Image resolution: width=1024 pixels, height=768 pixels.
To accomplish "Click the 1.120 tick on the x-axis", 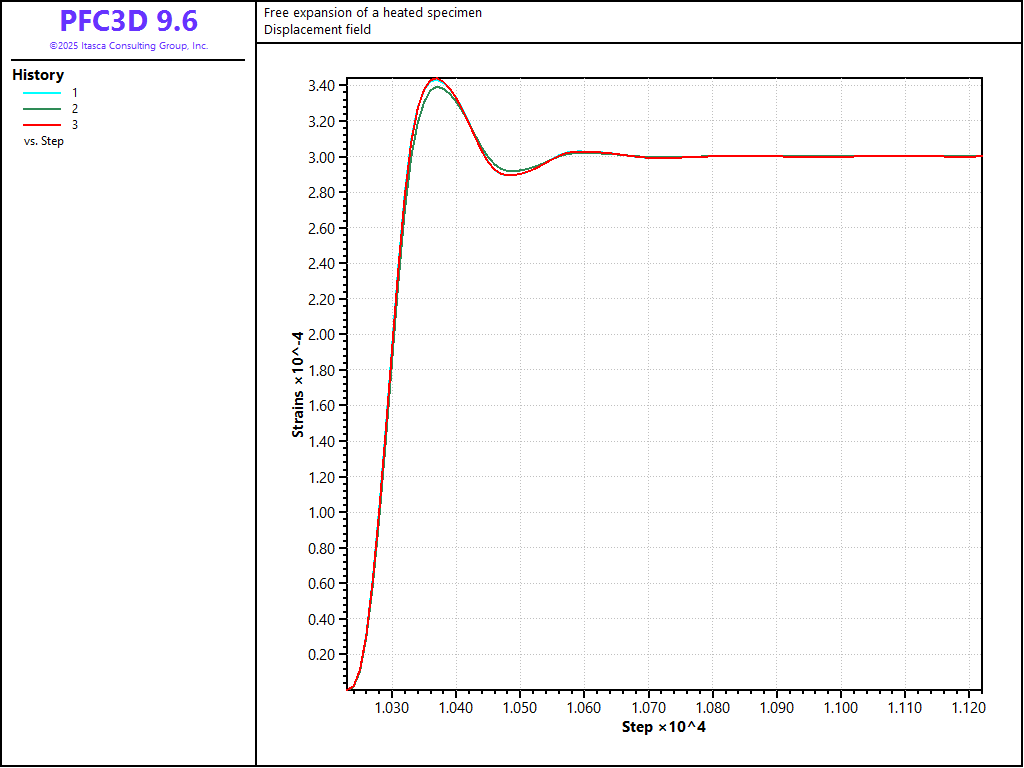I will pyautogui.click(x=968, y=708).
